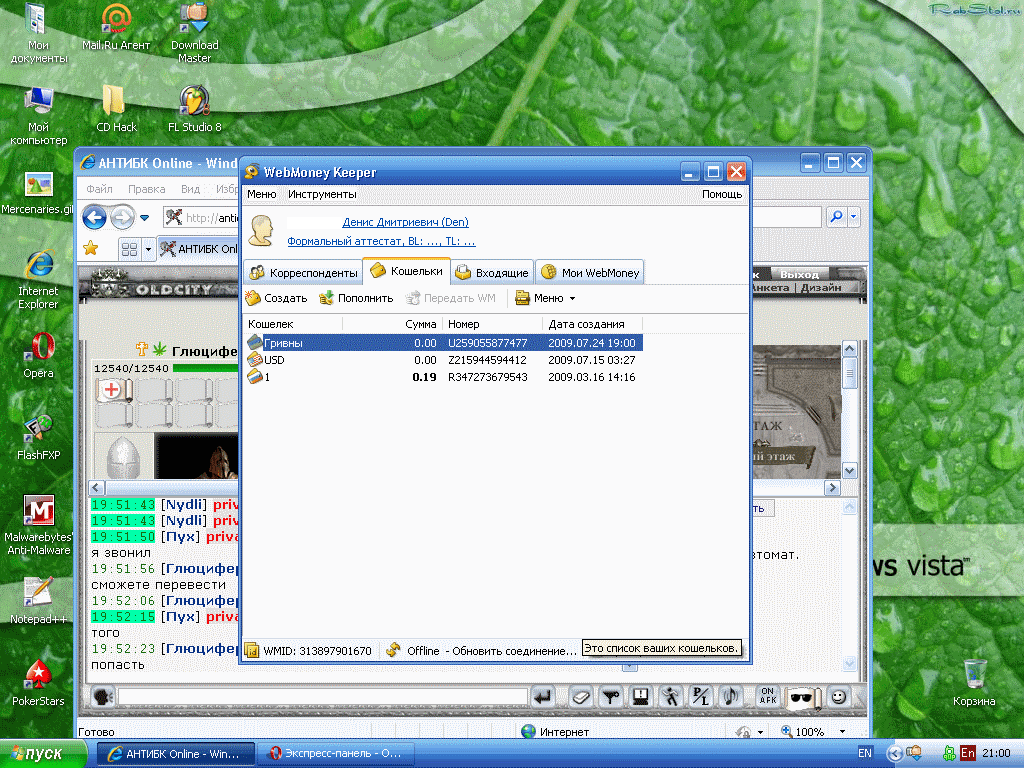
Task: Open the PokerStars desktop icon
Action: coord(39,684)
